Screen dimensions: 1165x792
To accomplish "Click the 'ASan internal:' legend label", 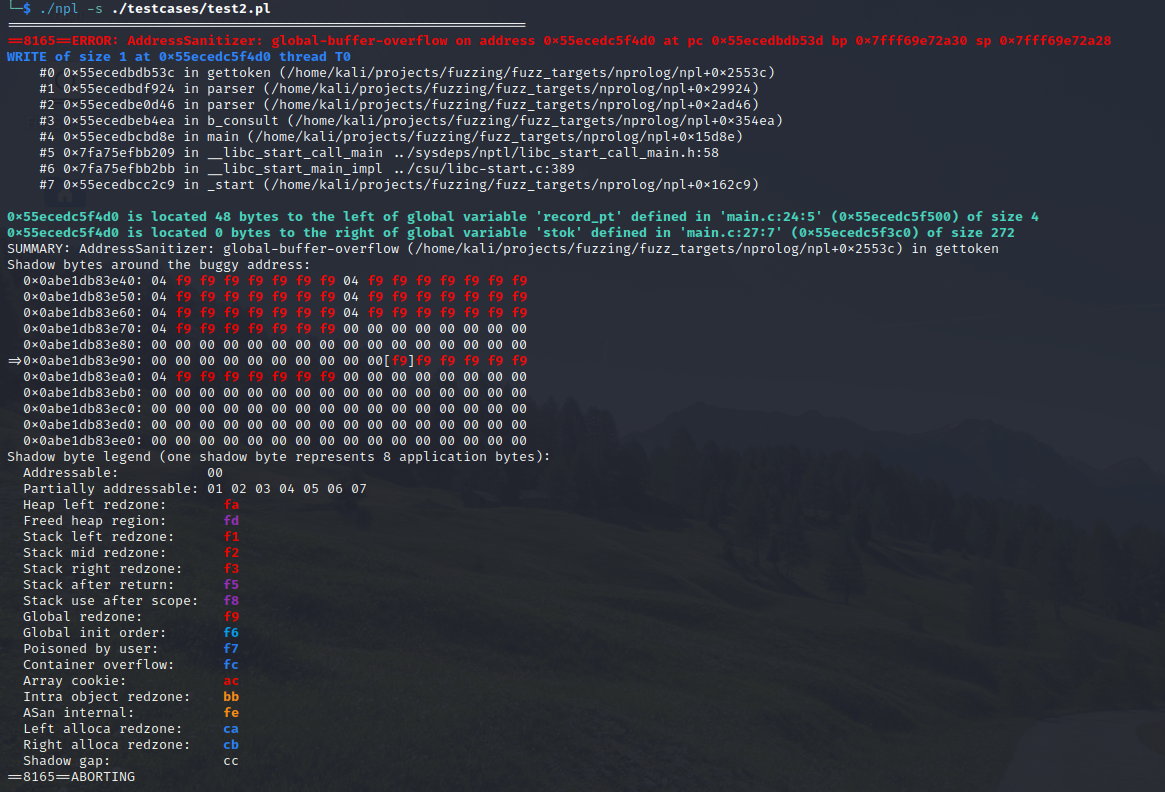I will pyautogui.click(x=79, y=712).
